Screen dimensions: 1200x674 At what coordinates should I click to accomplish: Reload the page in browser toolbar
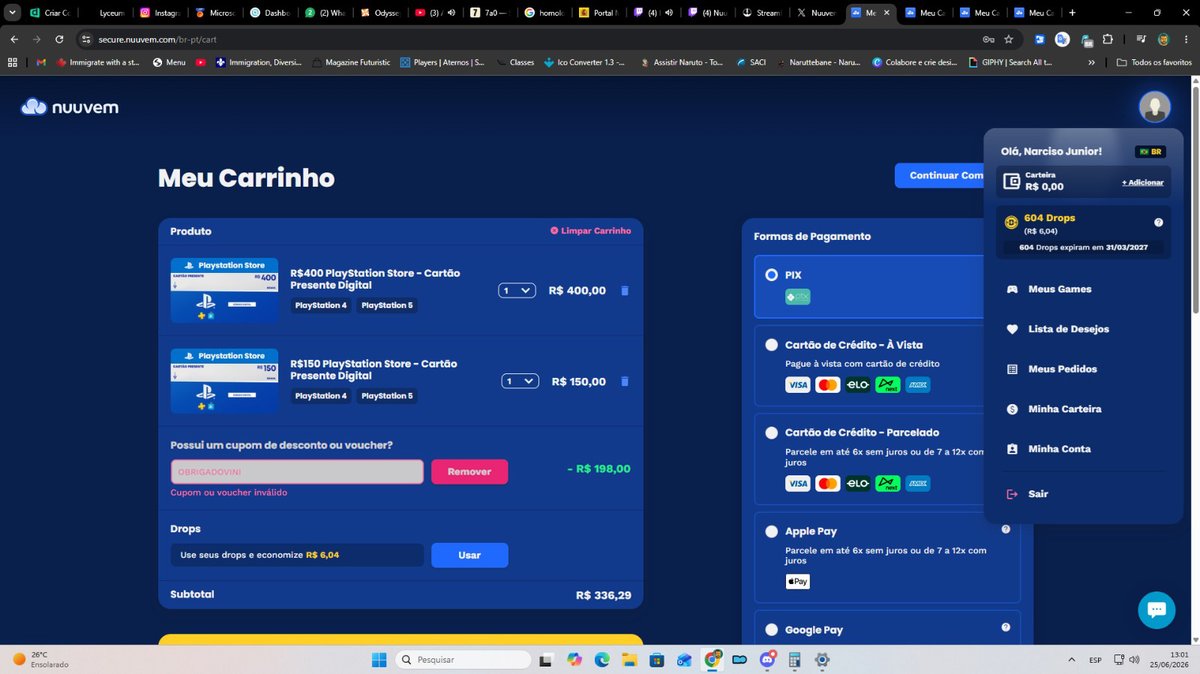tap(60, 39)
